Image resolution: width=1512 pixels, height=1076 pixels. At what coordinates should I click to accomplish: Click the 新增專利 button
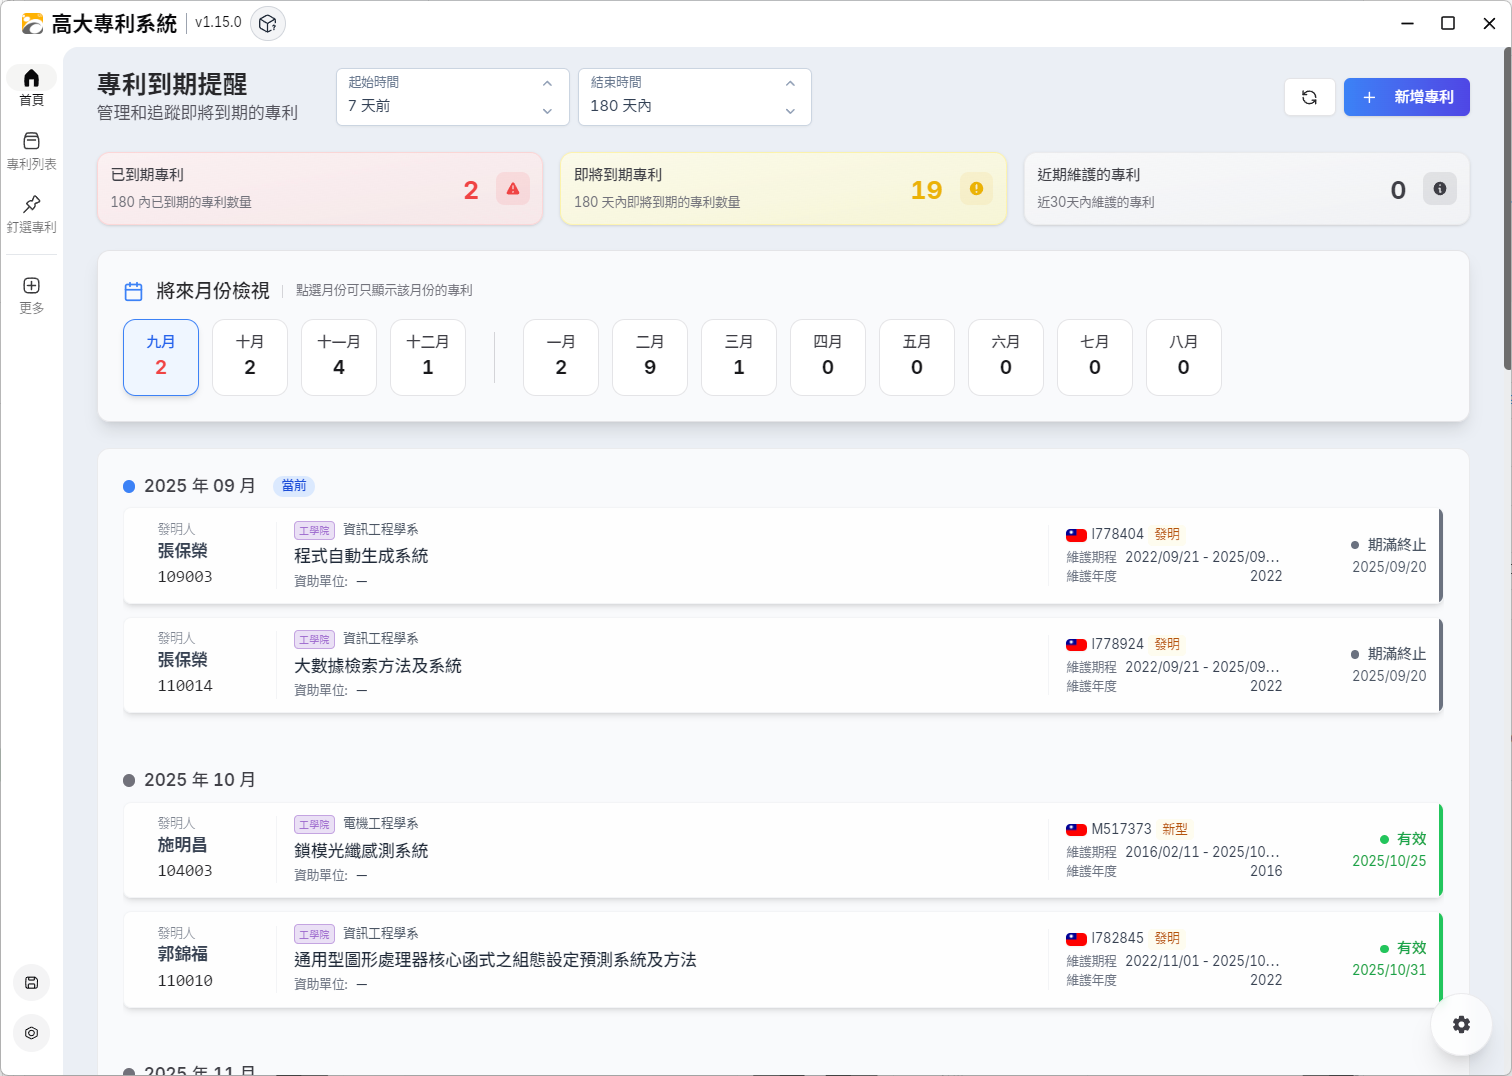1406,97
